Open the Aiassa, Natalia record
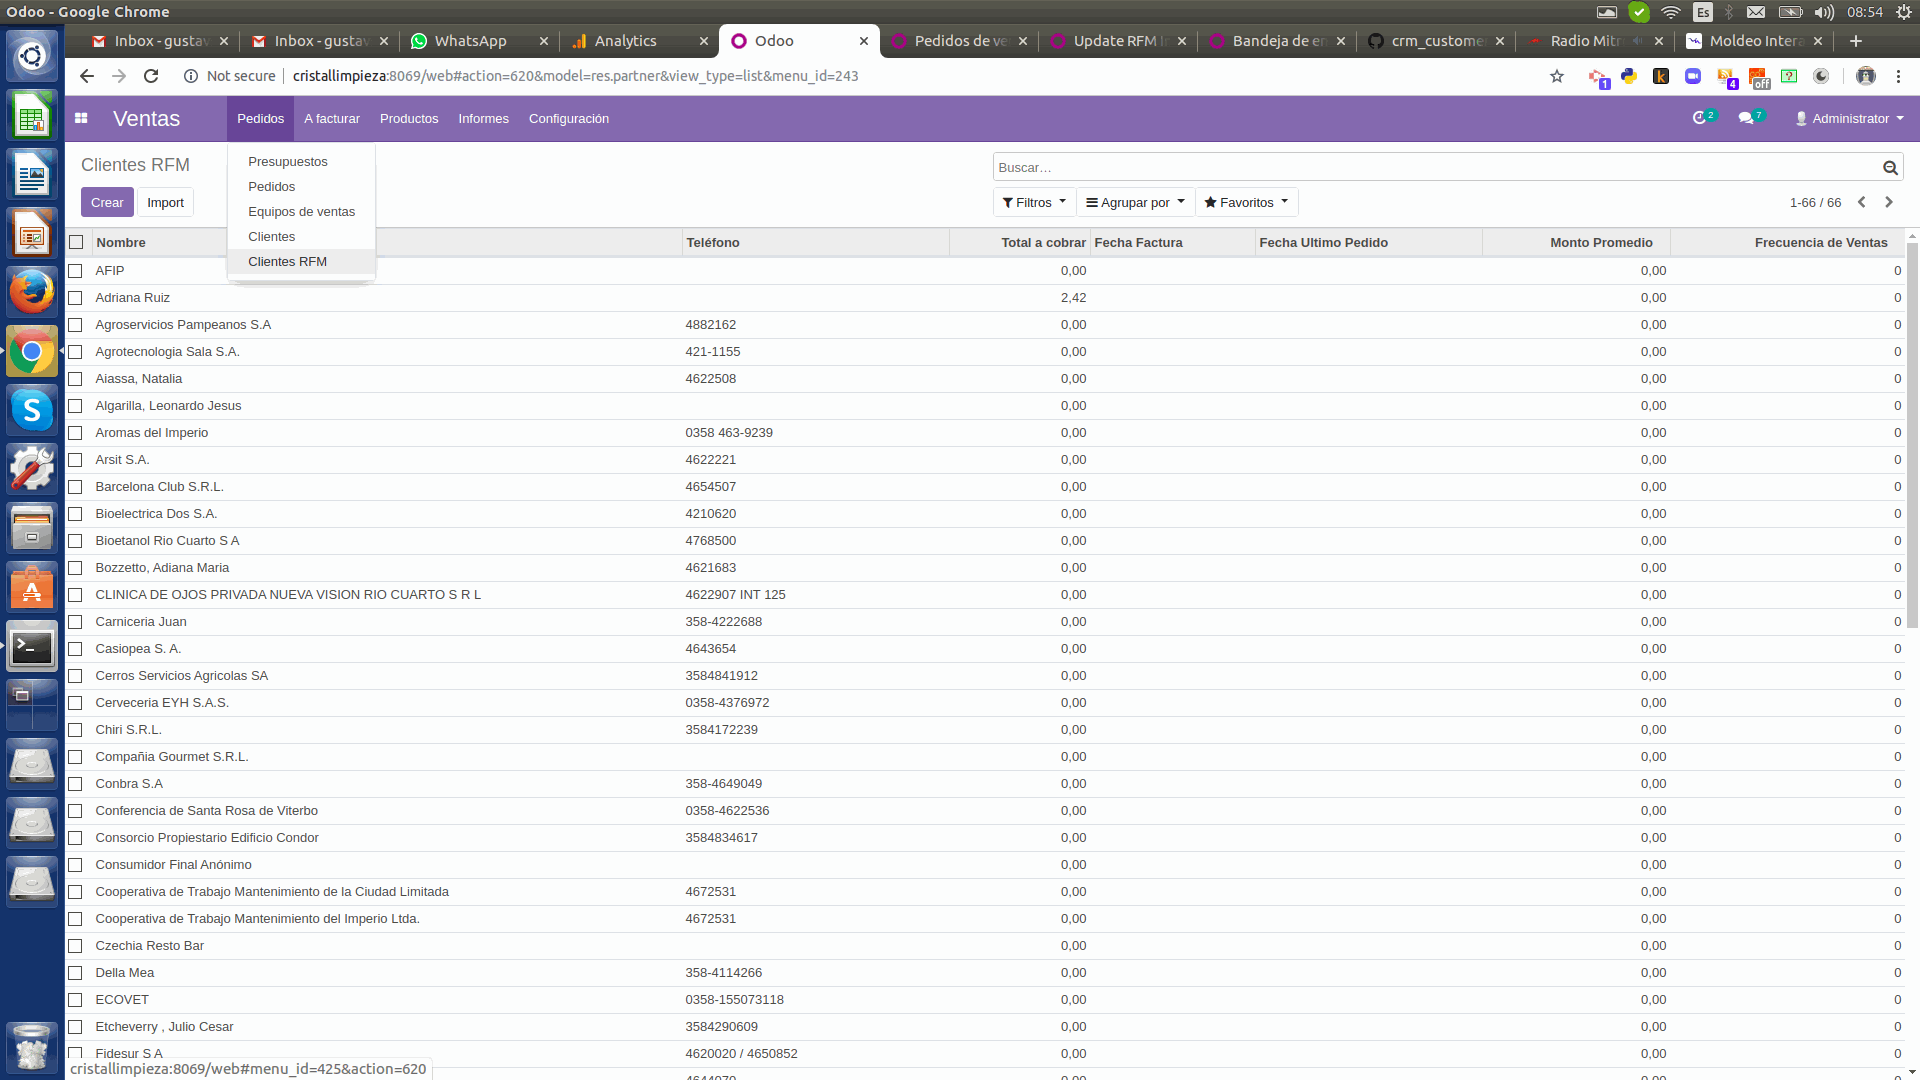This screenshot has height=1080, width=1920. 138,379
